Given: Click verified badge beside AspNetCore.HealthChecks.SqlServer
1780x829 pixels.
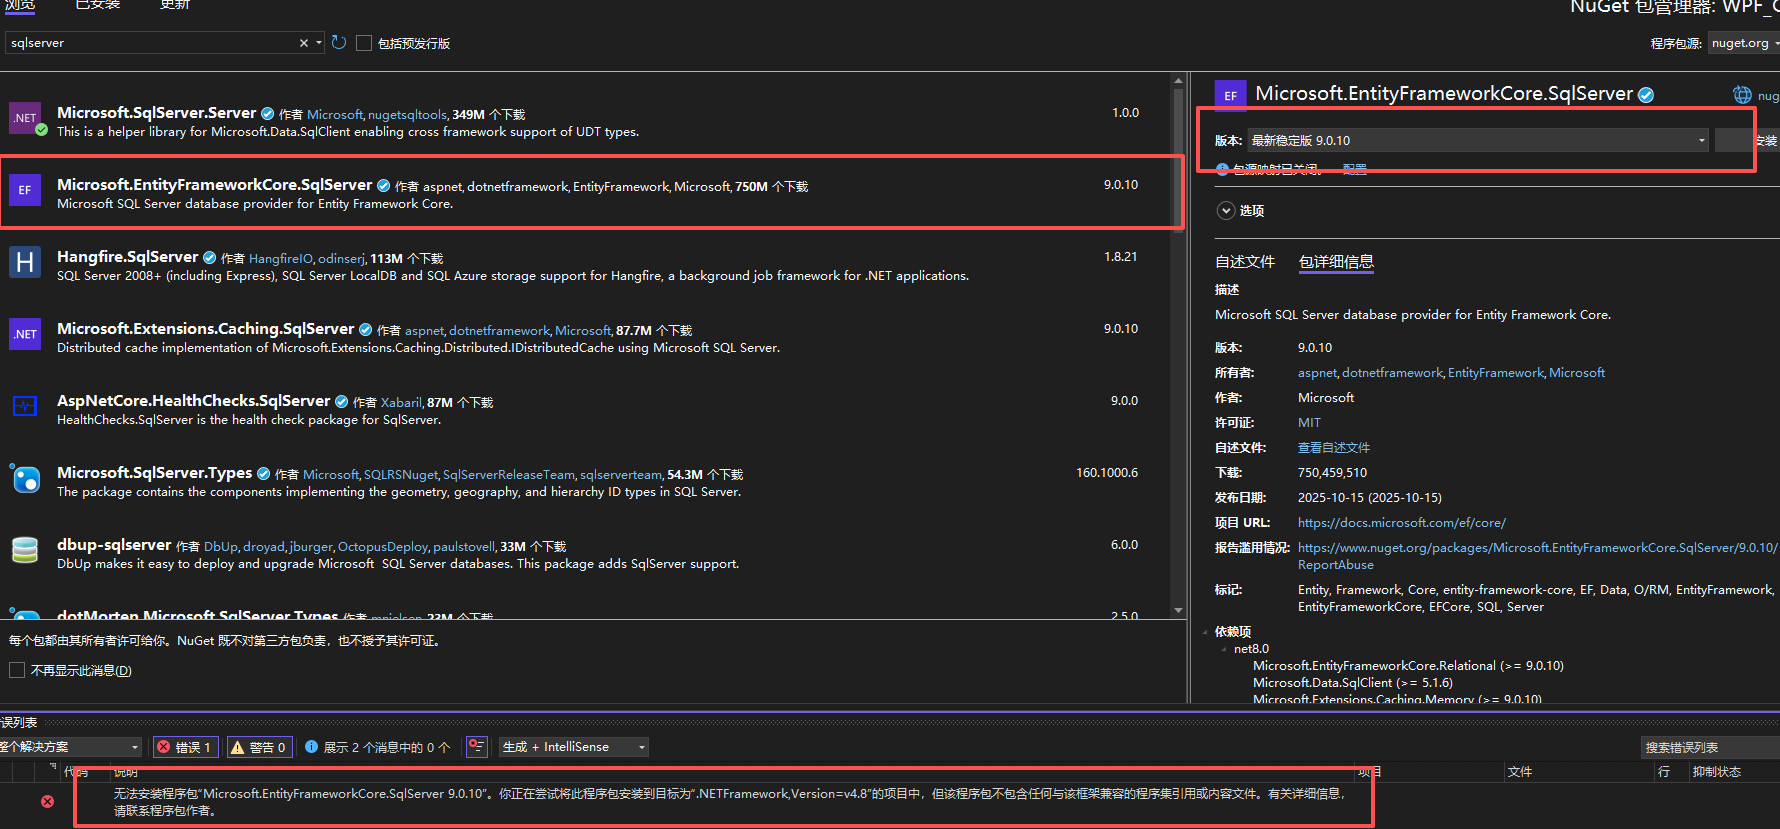Looking at the screenshot, I should [342, 402].
